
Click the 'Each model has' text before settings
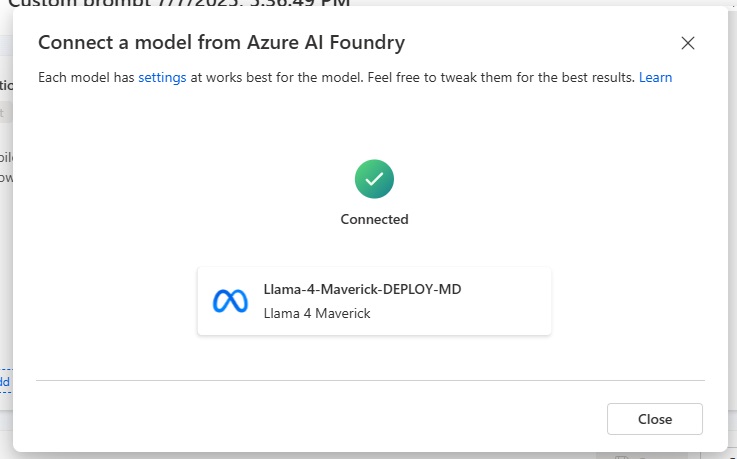pos(86,78)
